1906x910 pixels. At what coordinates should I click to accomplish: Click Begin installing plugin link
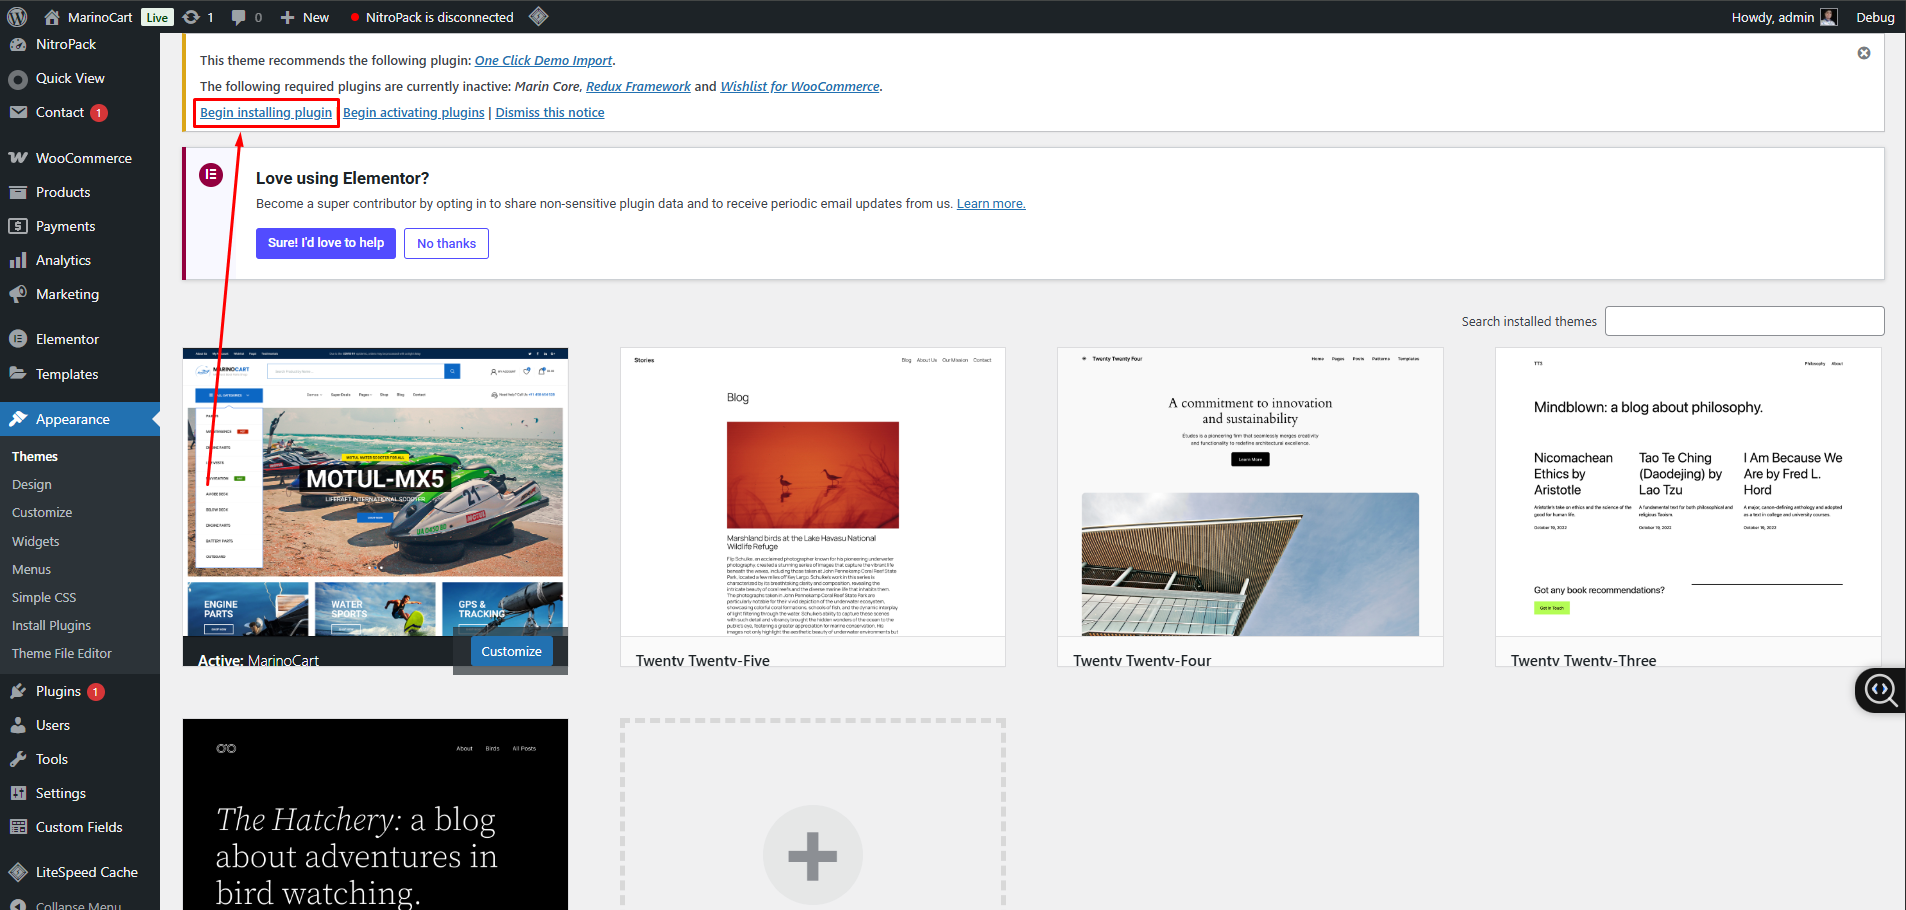[x=266, y=112]
